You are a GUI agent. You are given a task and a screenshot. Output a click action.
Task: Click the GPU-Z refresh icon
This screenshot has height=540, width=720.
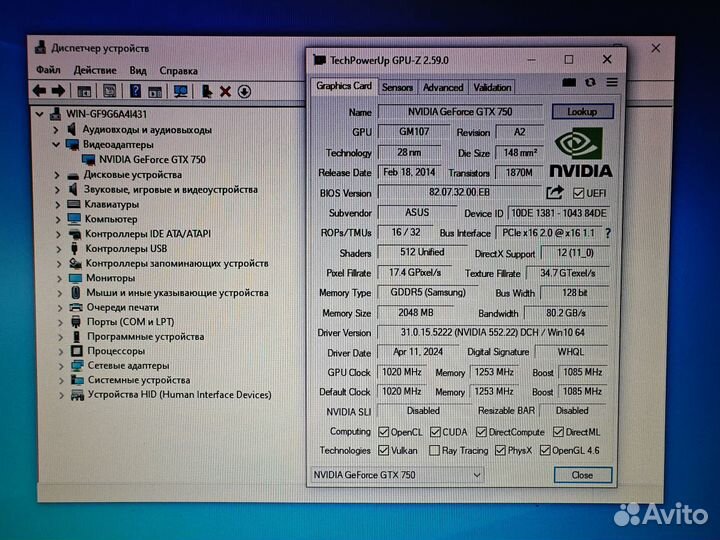pyautogui.click(x=591, y=83)
